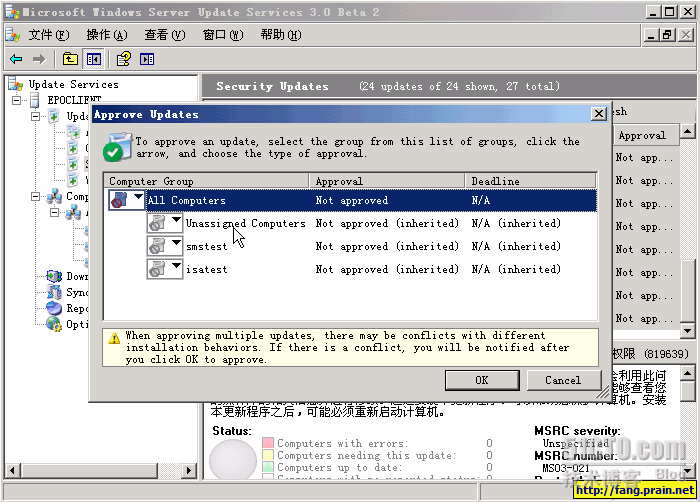
Task: Click the document icon left of 文件 menu
Action: click(x=12, y=35)
